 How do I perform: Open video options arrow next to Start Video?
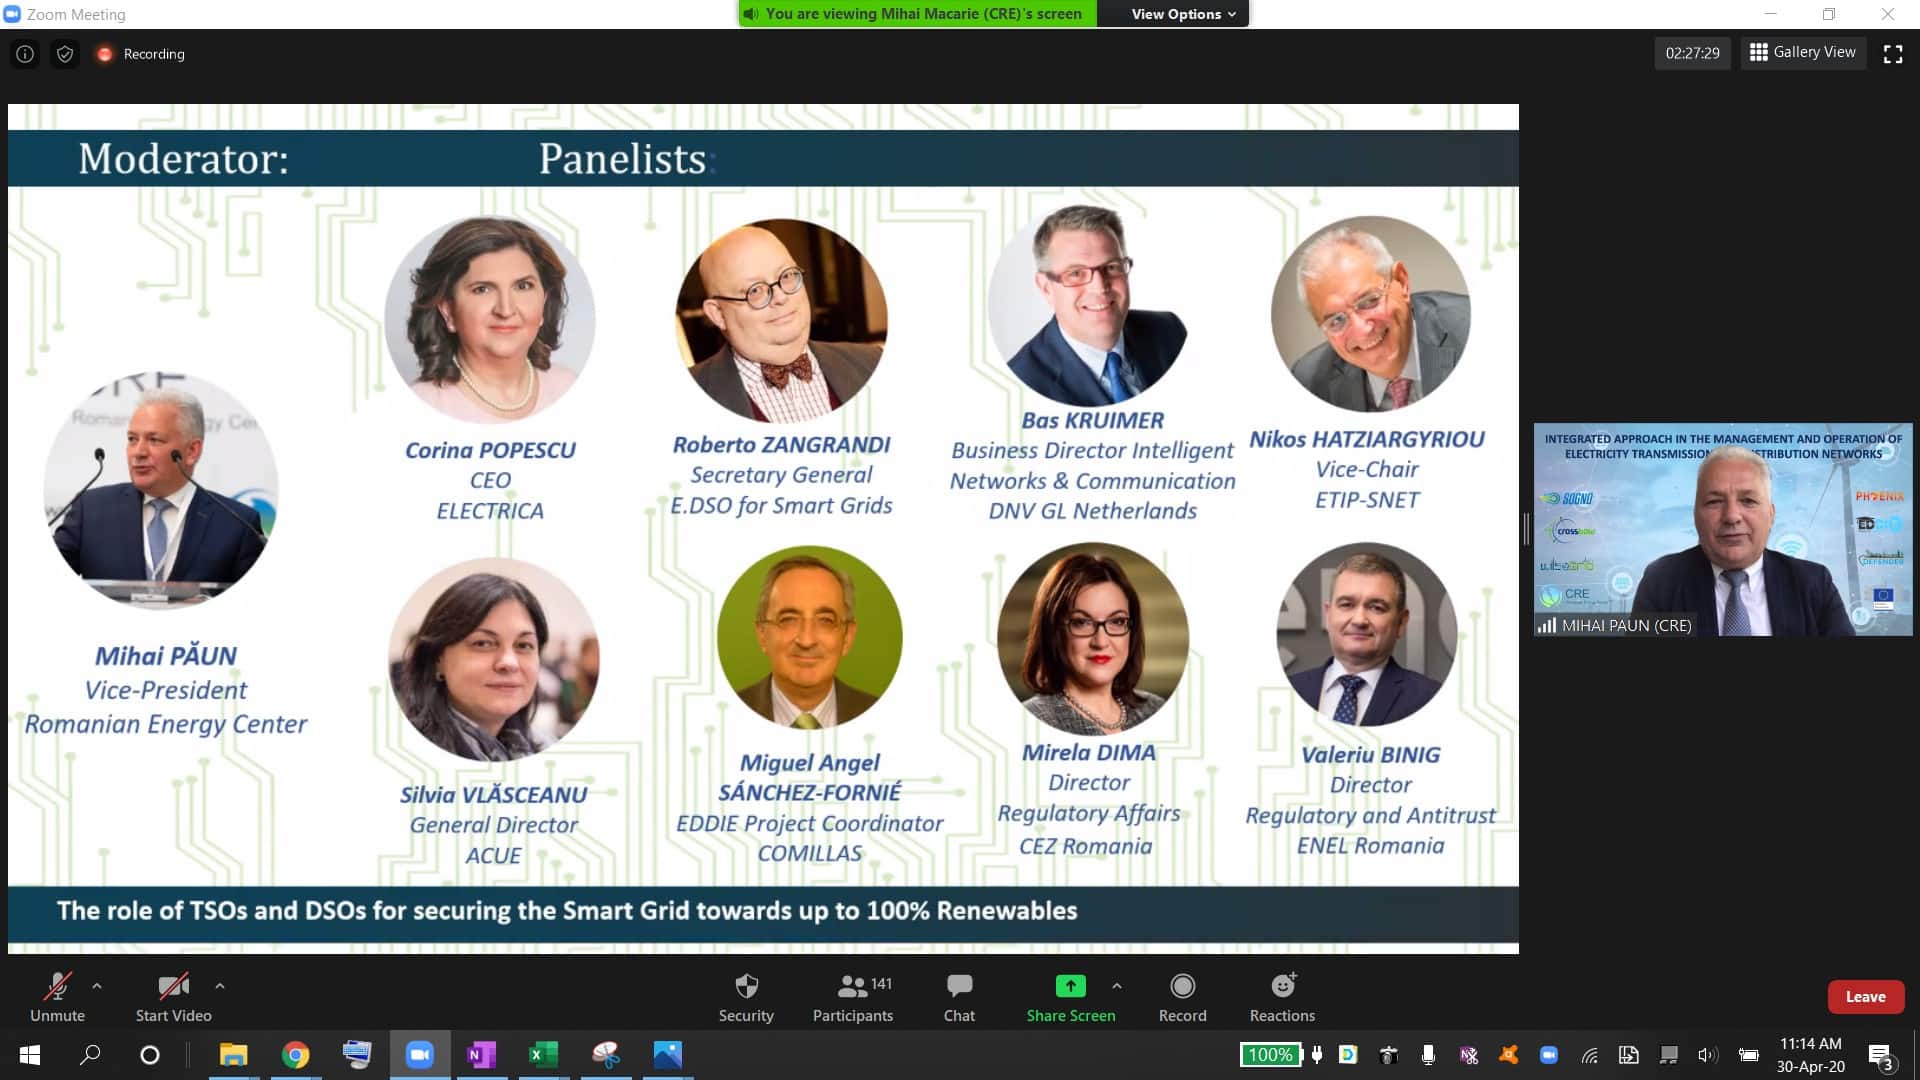click(x=220, y=986)
